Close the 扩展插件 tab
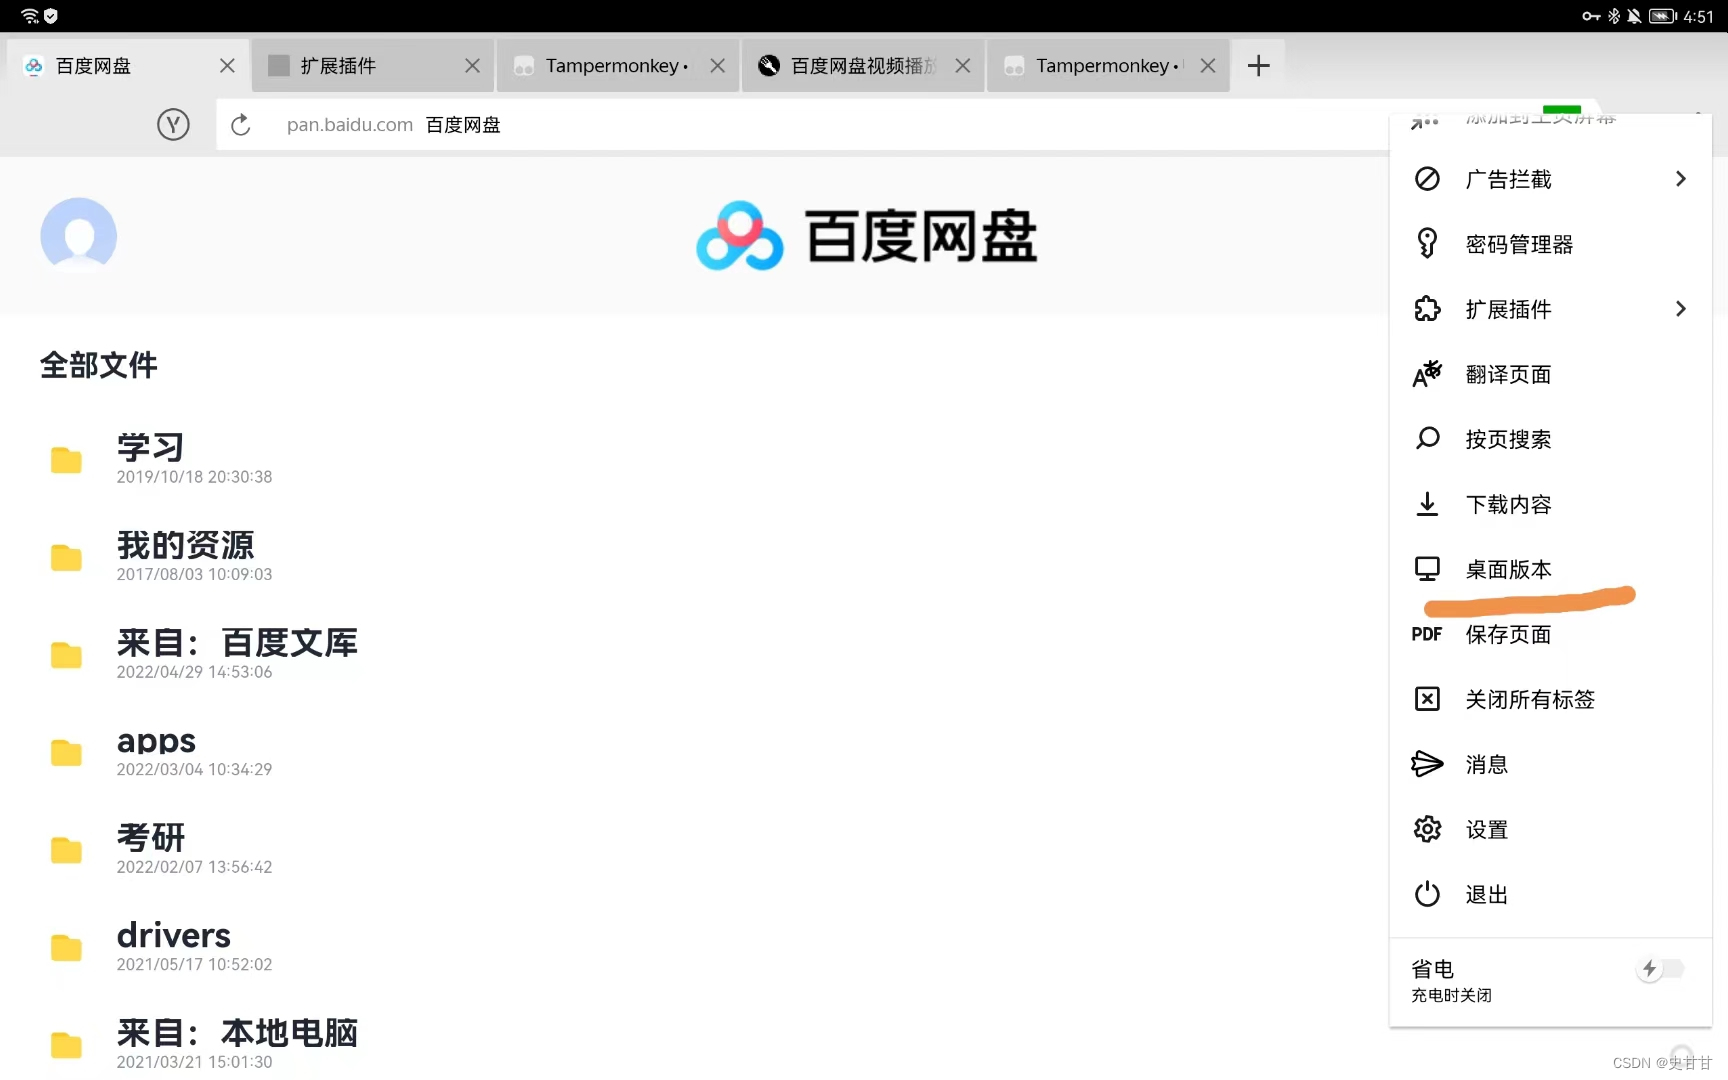This screenshot has height=1080, width=1728. [472, 66]
